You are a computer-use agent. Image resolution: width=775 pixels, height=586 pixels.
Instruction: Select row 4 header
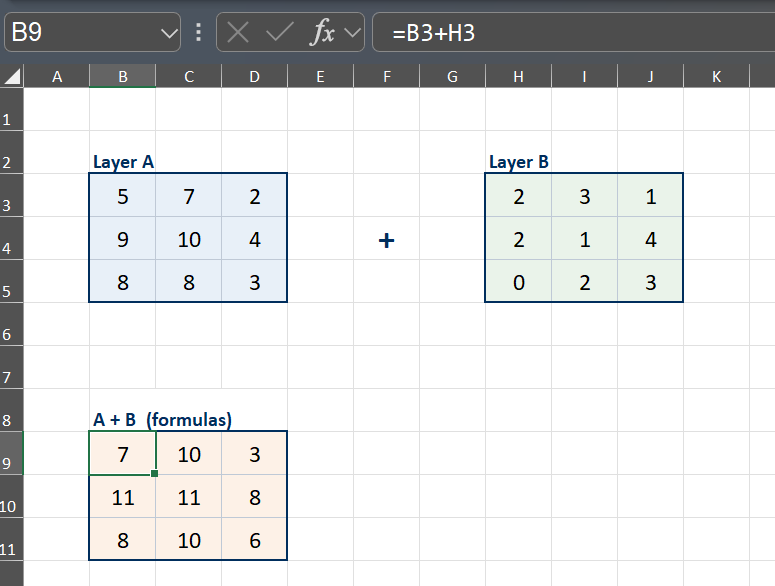point(11,238)
